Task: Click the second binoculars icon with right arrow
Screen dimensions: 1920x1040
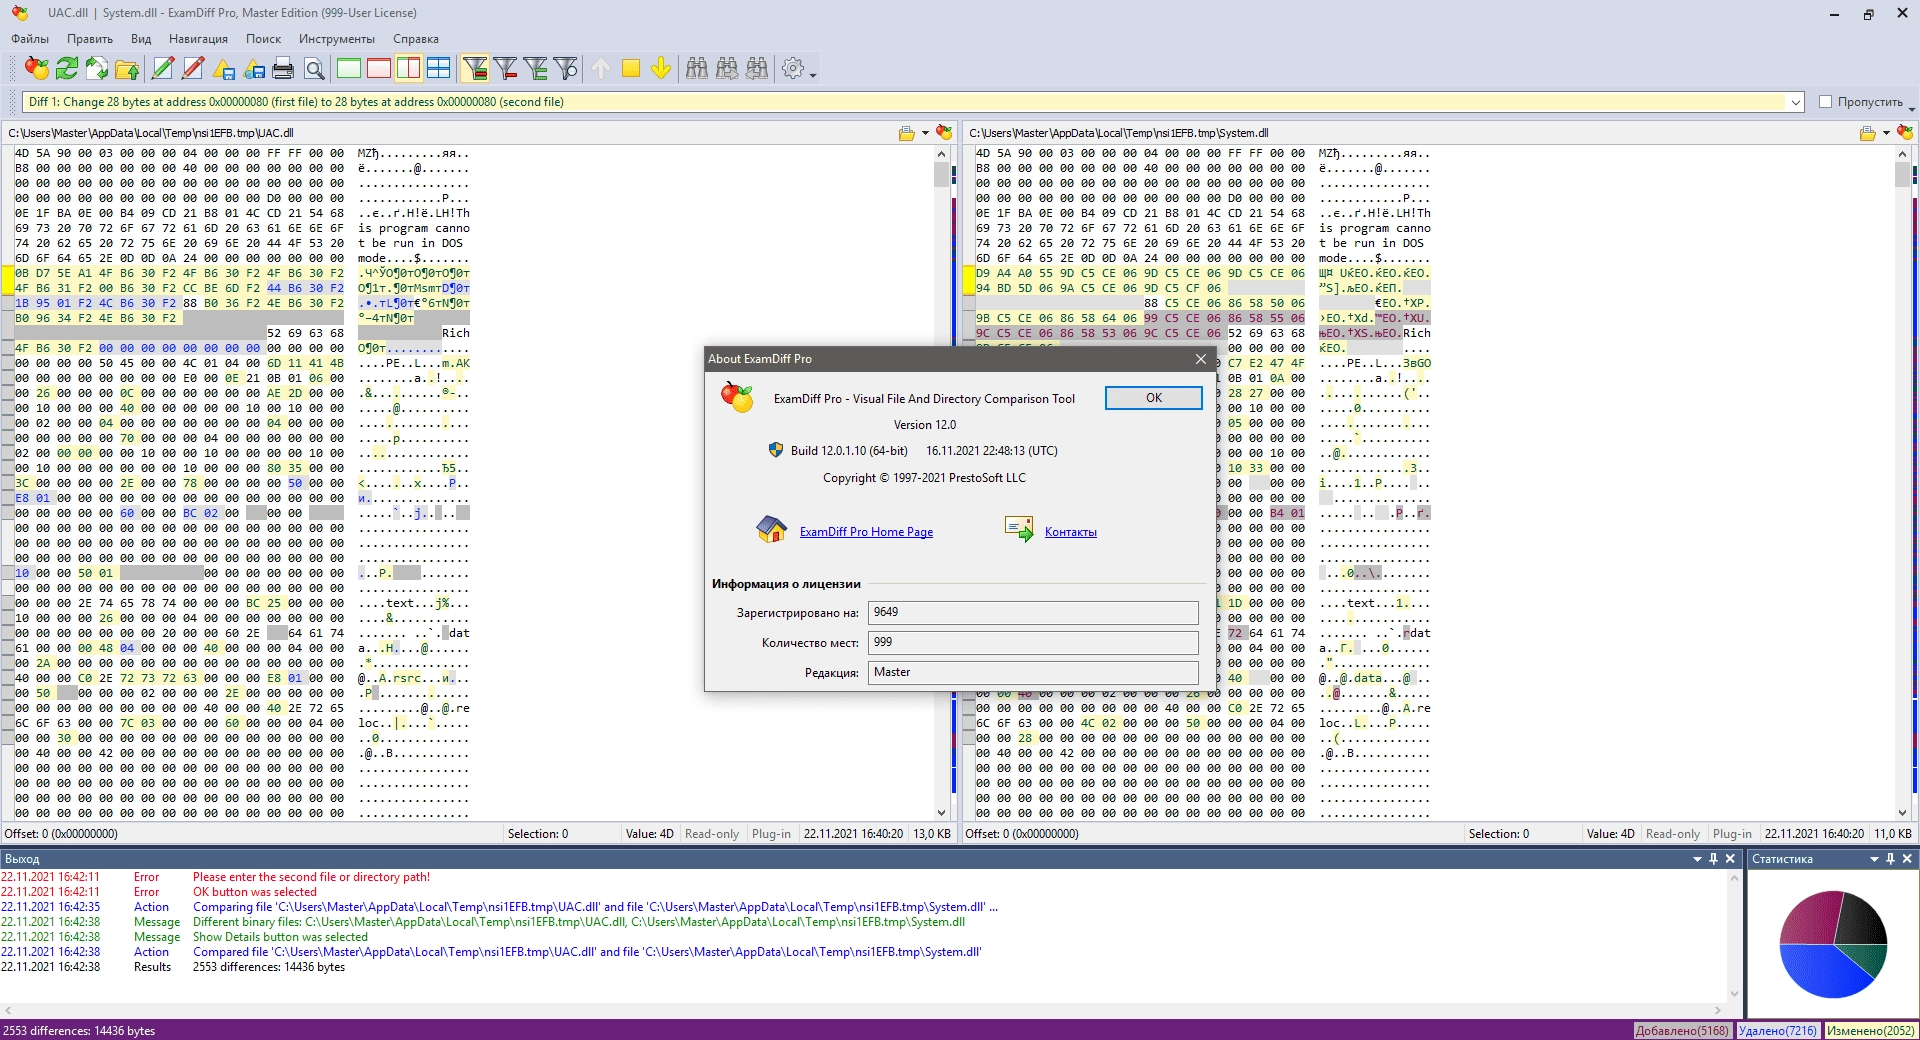Action: click(727, 68)
